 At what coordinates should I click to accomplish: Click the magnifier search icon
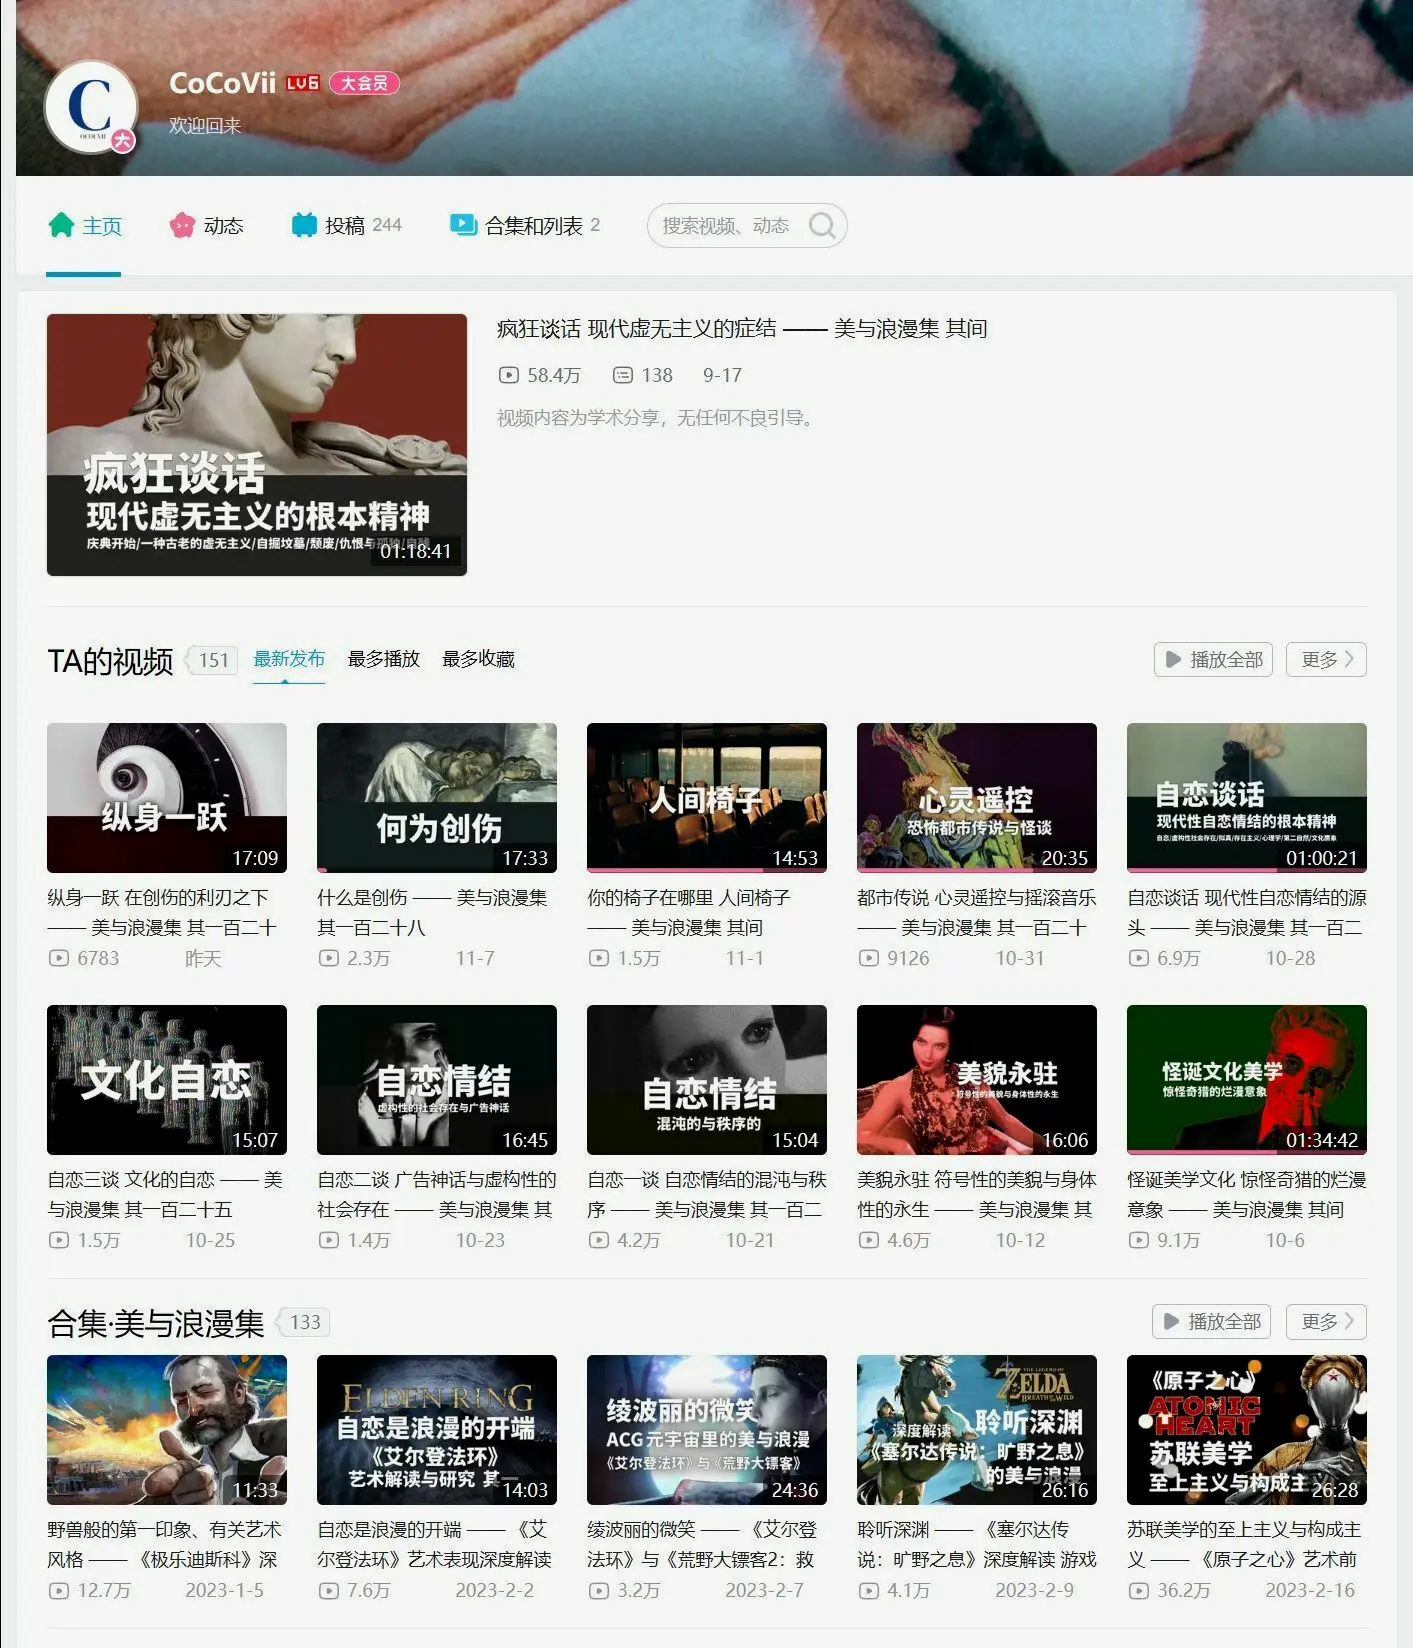[x=822, y=226]
